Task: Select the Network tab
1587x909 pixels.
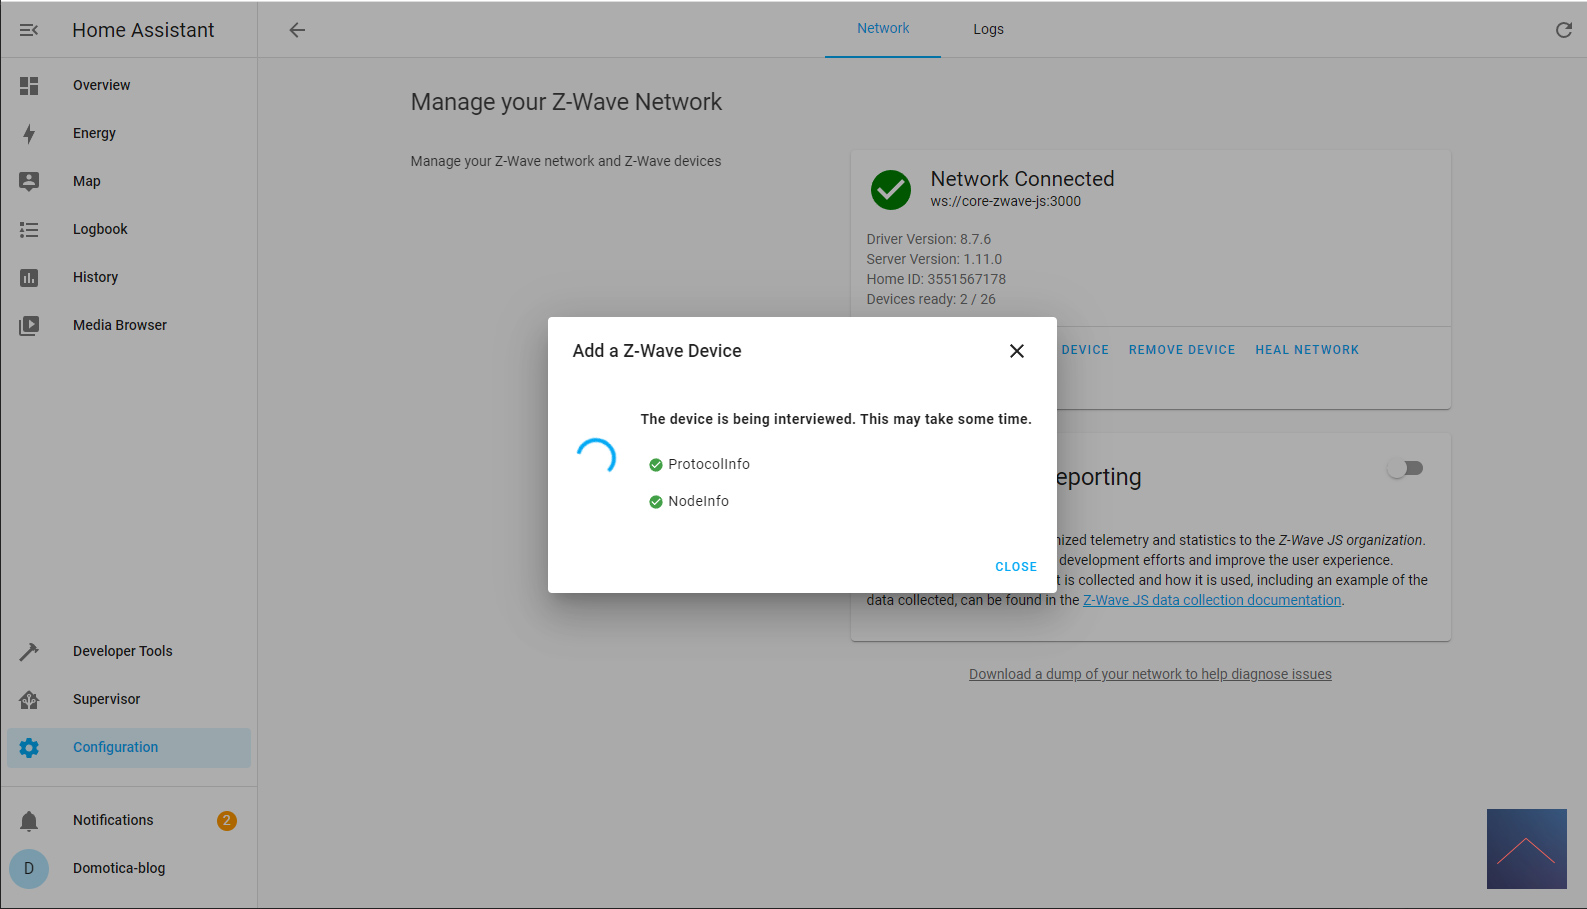Action: (883, 29)
